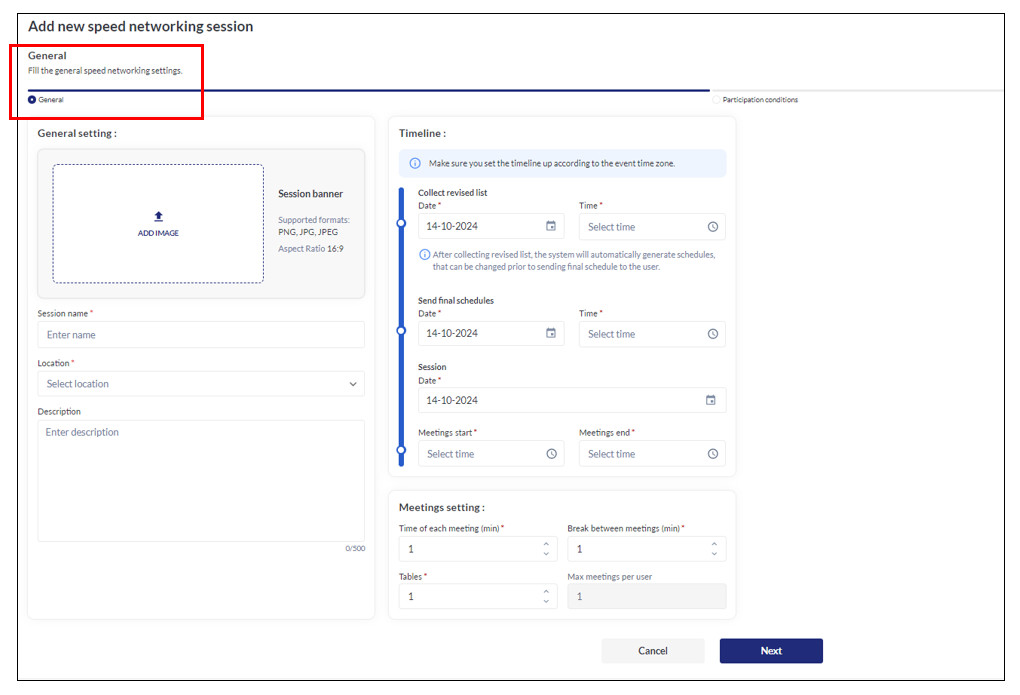Click the timeline marker beside Send final schedules
Image resolution: width=1020 pixels, height=695 pixels.
click(401, 330)
